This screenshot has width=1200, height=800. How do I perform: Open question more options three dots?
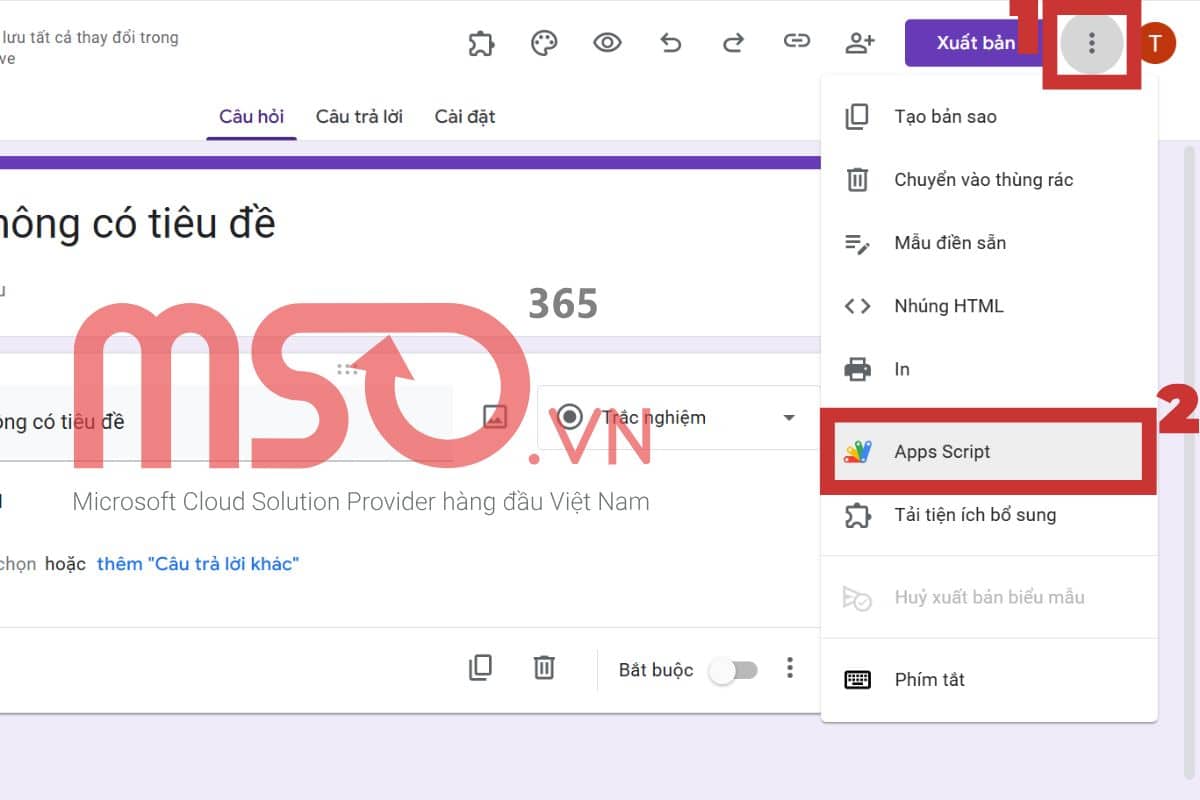click(x=790, y=668)
